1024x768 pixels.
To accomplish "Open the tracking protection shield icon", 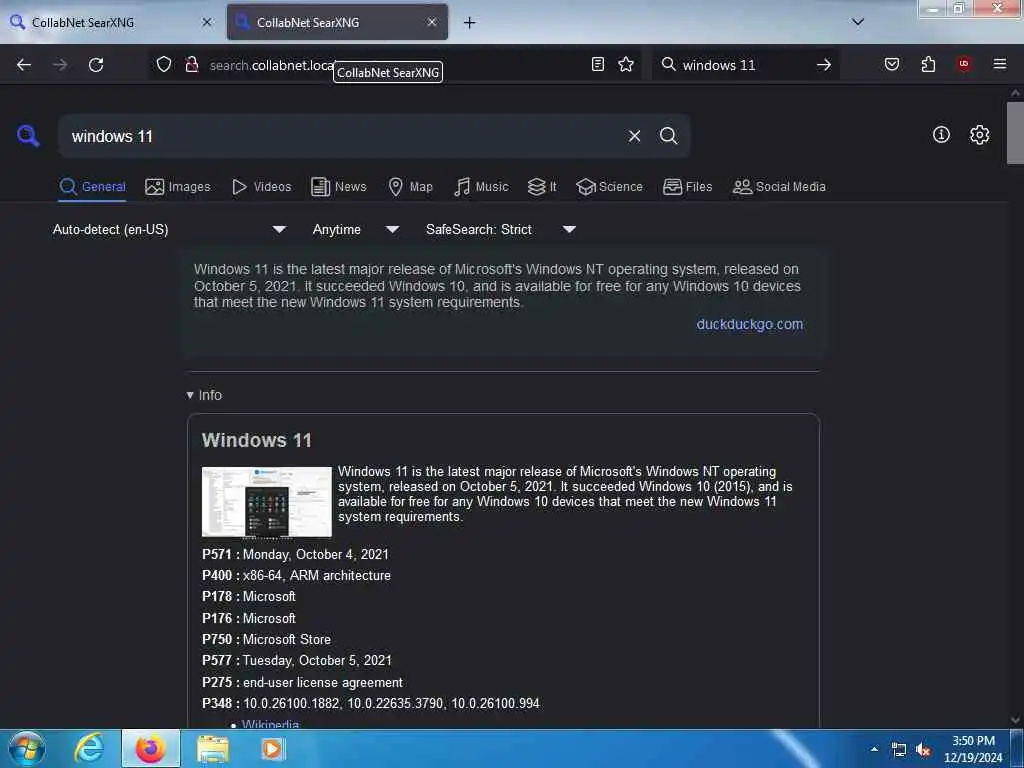I will [x=164, y=64].
